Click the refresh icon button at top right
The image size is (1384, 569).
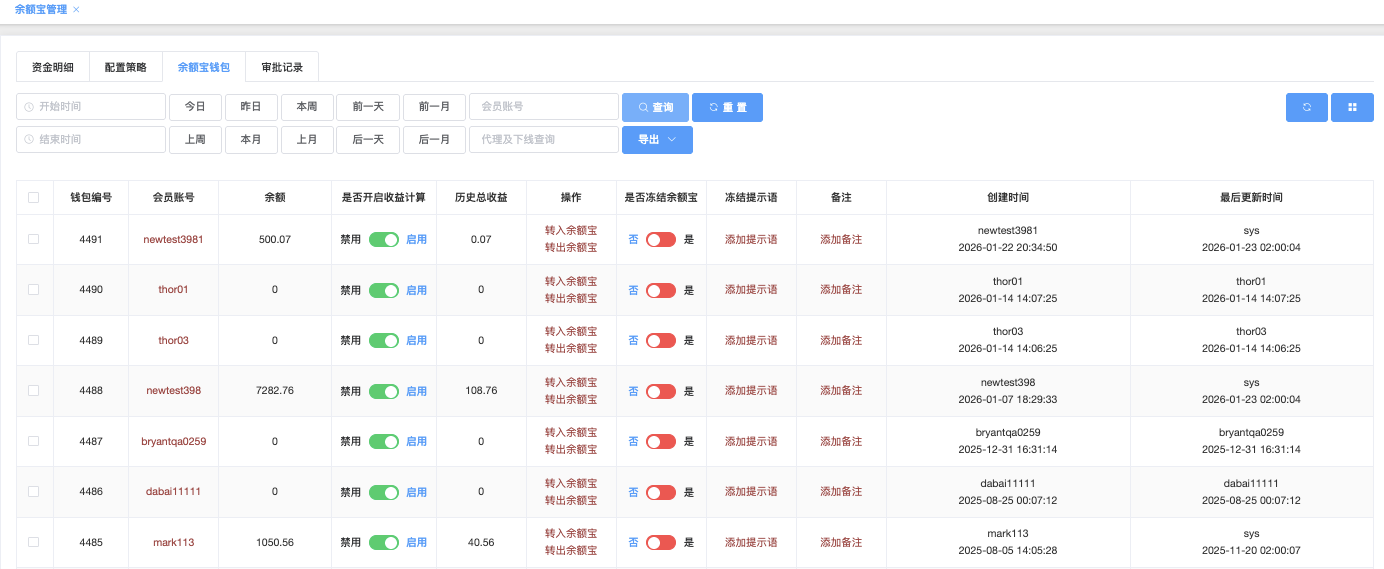pos(1306,107)
